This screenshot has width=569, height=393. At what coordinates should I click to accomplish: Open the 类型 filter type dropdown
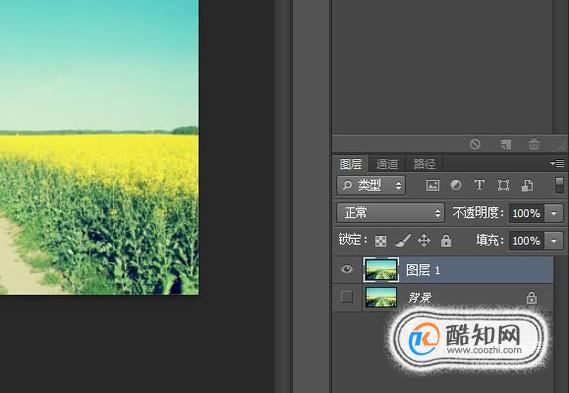pyautogui.click(x=371, y=185)
